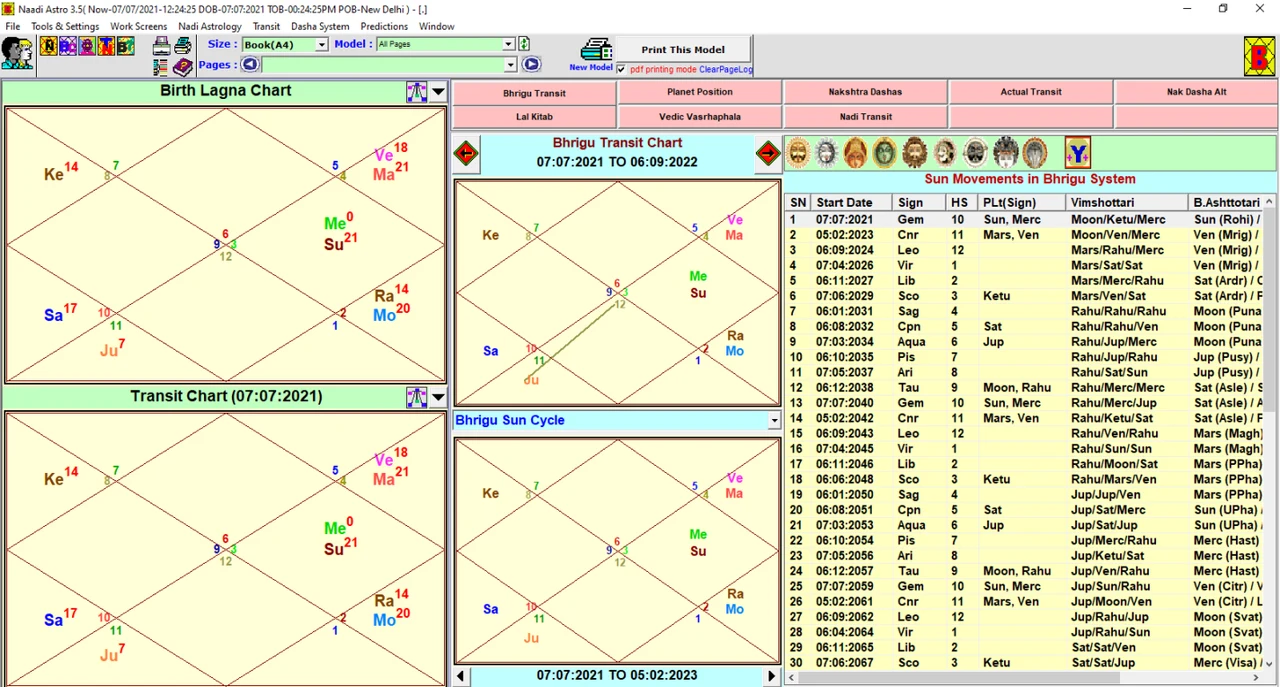The height and width of the screenshot is (687, 1280).
Task: Click the Lal Kitab button
Action: [534, 117]
